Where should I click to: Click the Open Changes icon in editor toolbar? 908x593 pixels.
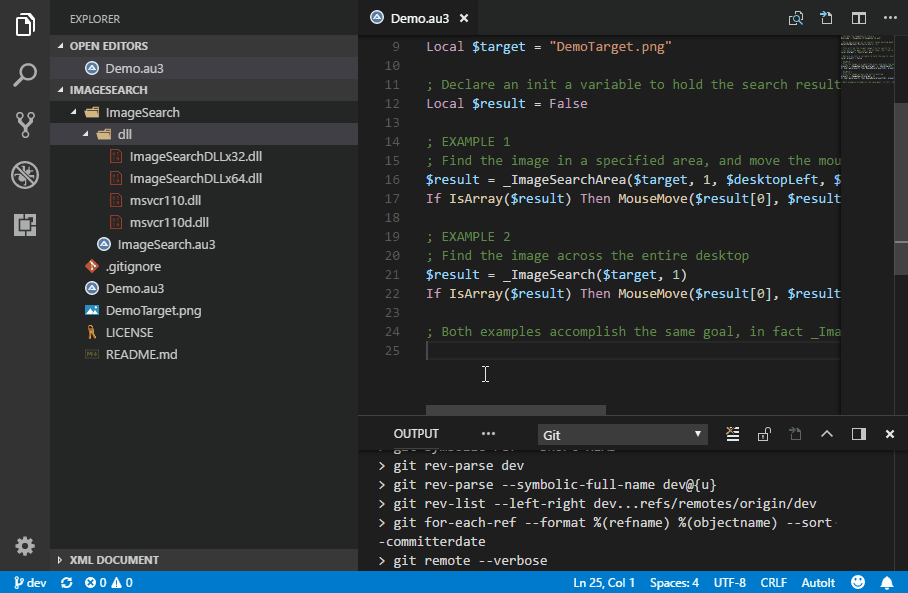click(x=796, y=19)
